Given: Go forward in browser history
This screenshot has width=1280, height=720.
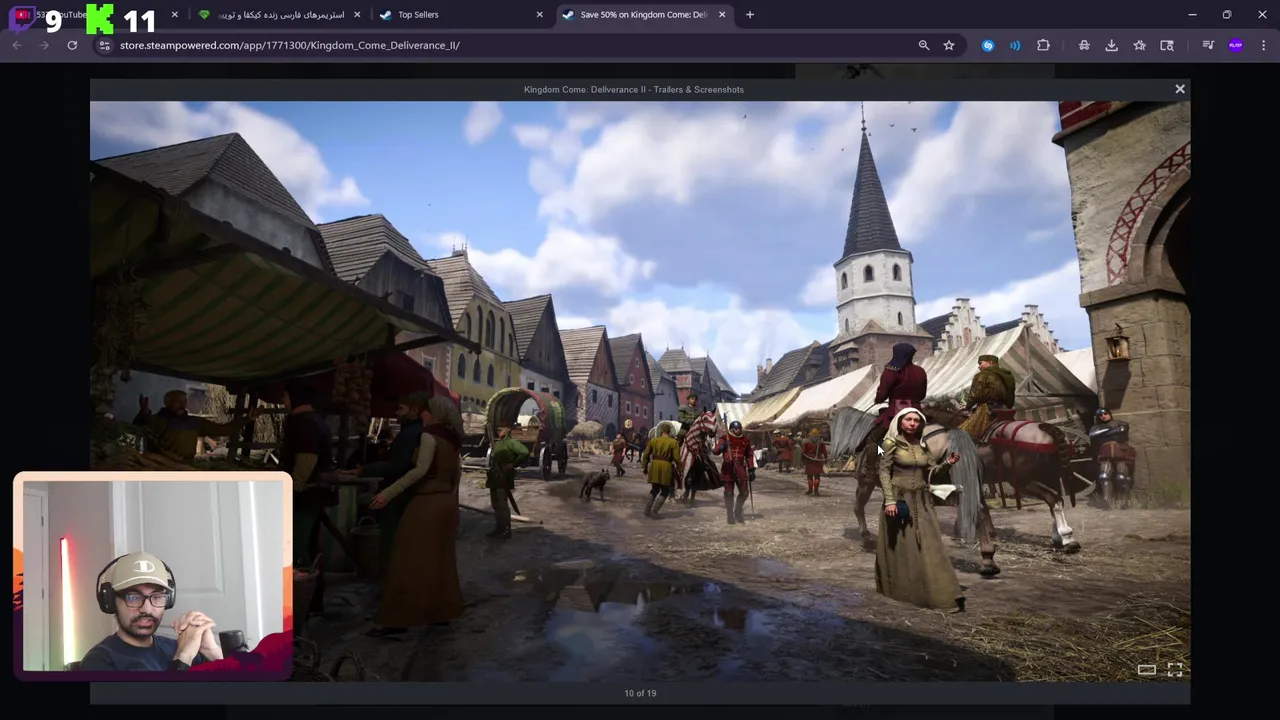Looking at the screenshot, I should point(44,45).
